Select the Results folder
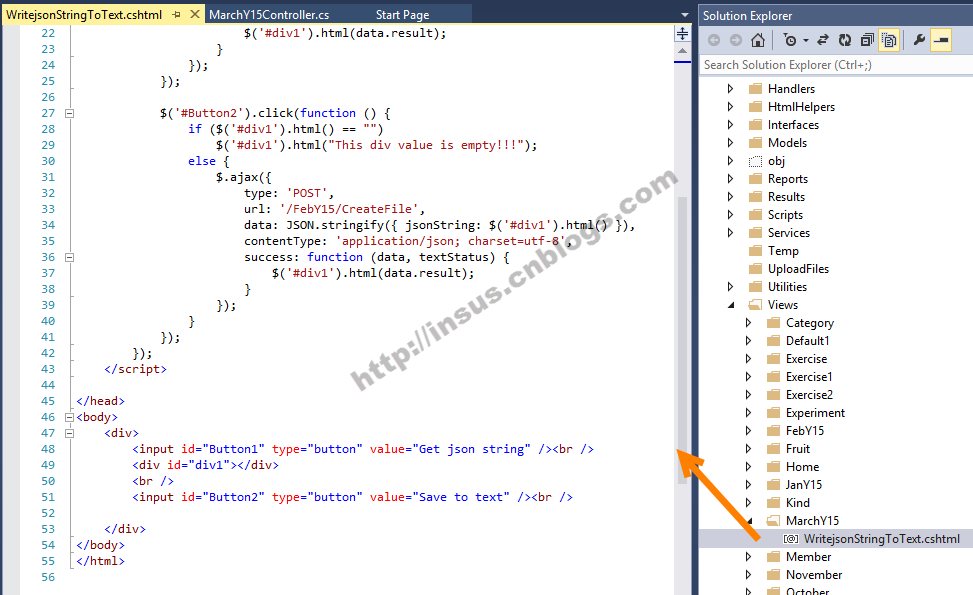The height and width of the screenshot is (595, 973). pos(786,197)
